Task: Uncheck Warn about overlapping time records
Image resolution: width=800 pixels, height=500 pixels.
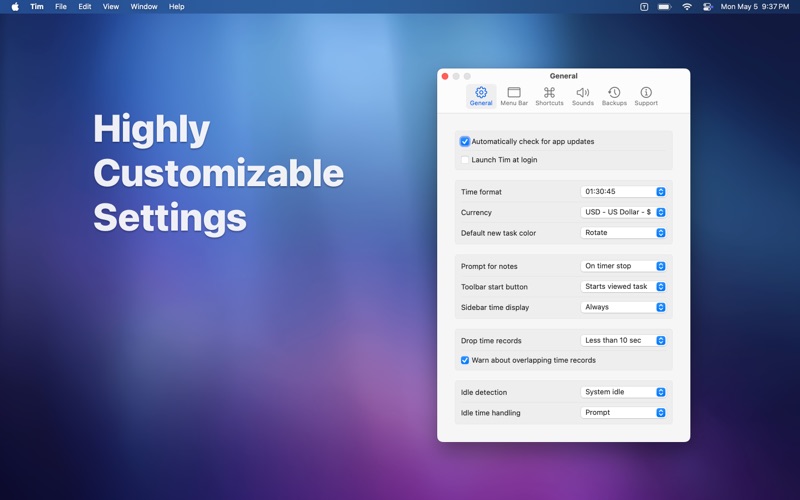Action: [465, 360]
